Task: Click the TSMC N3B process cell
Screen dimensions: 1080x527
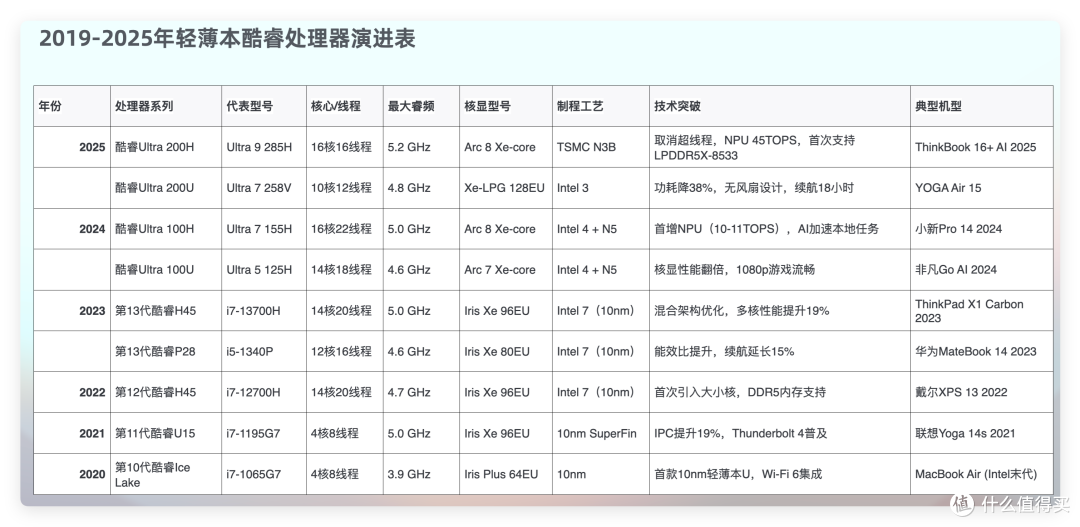Action: pyautogui.click(x=601, y=147)
